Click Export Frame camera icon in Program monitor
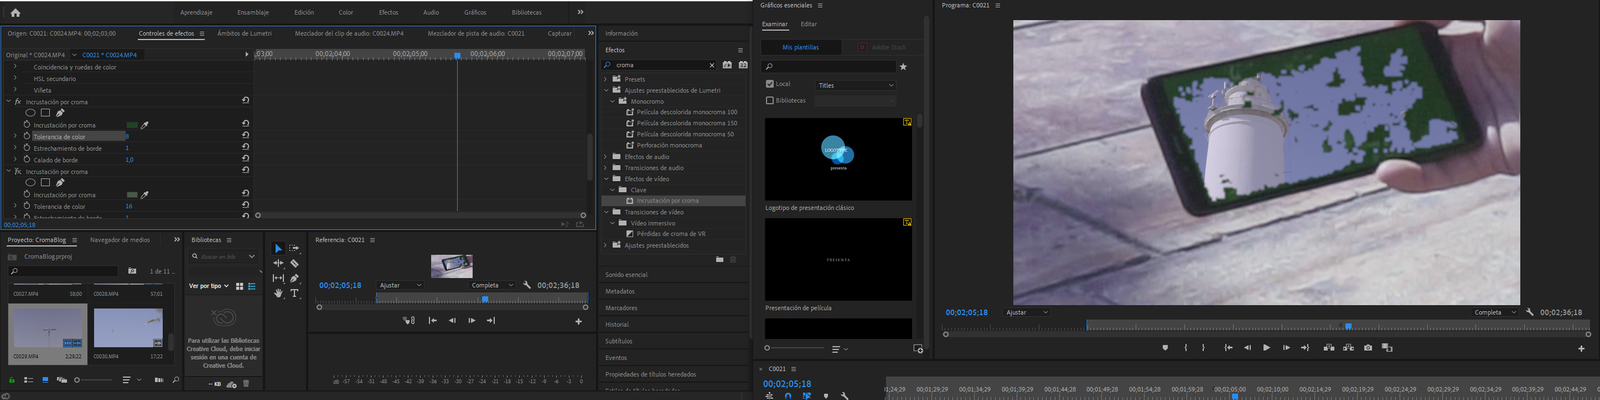The height and width of the screenshot is (400, 1600). tap(1367, 348)
